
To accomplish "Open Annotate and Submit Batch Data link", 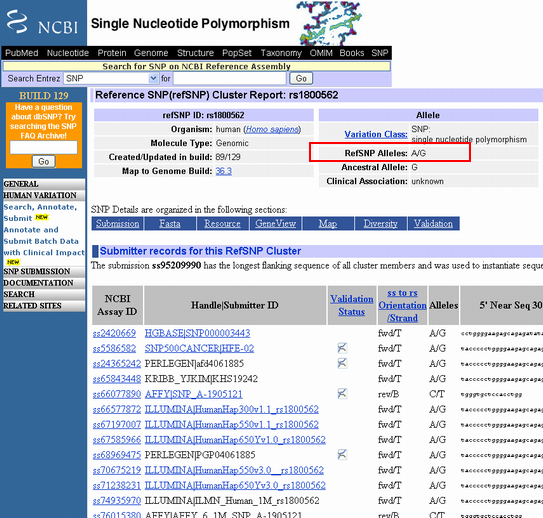I will (x=44, y=241).
